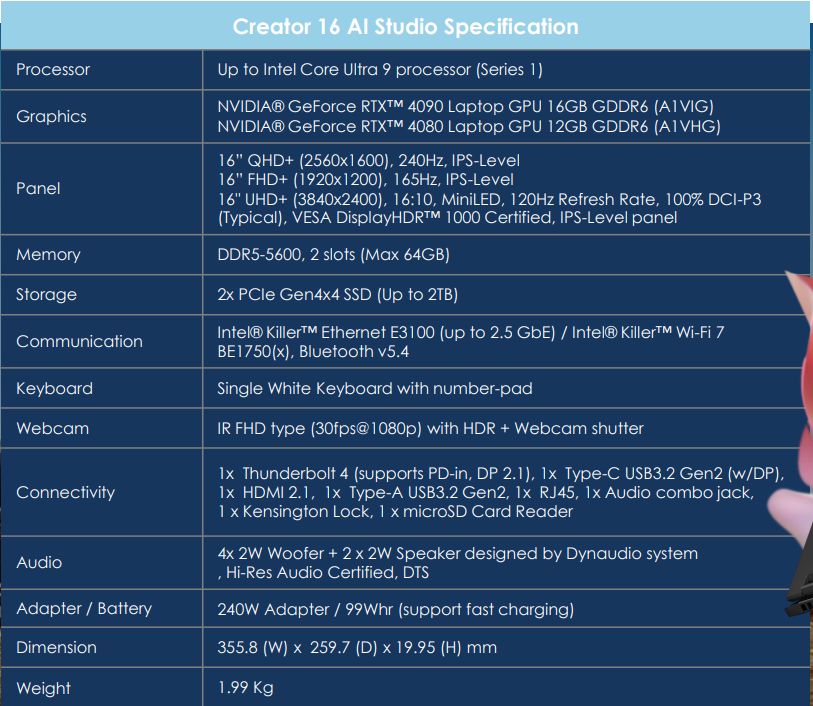This screenshot has height=706, width=813.
Task: Click the 'Keyboard' row label
Action: (x=54, y=389)
